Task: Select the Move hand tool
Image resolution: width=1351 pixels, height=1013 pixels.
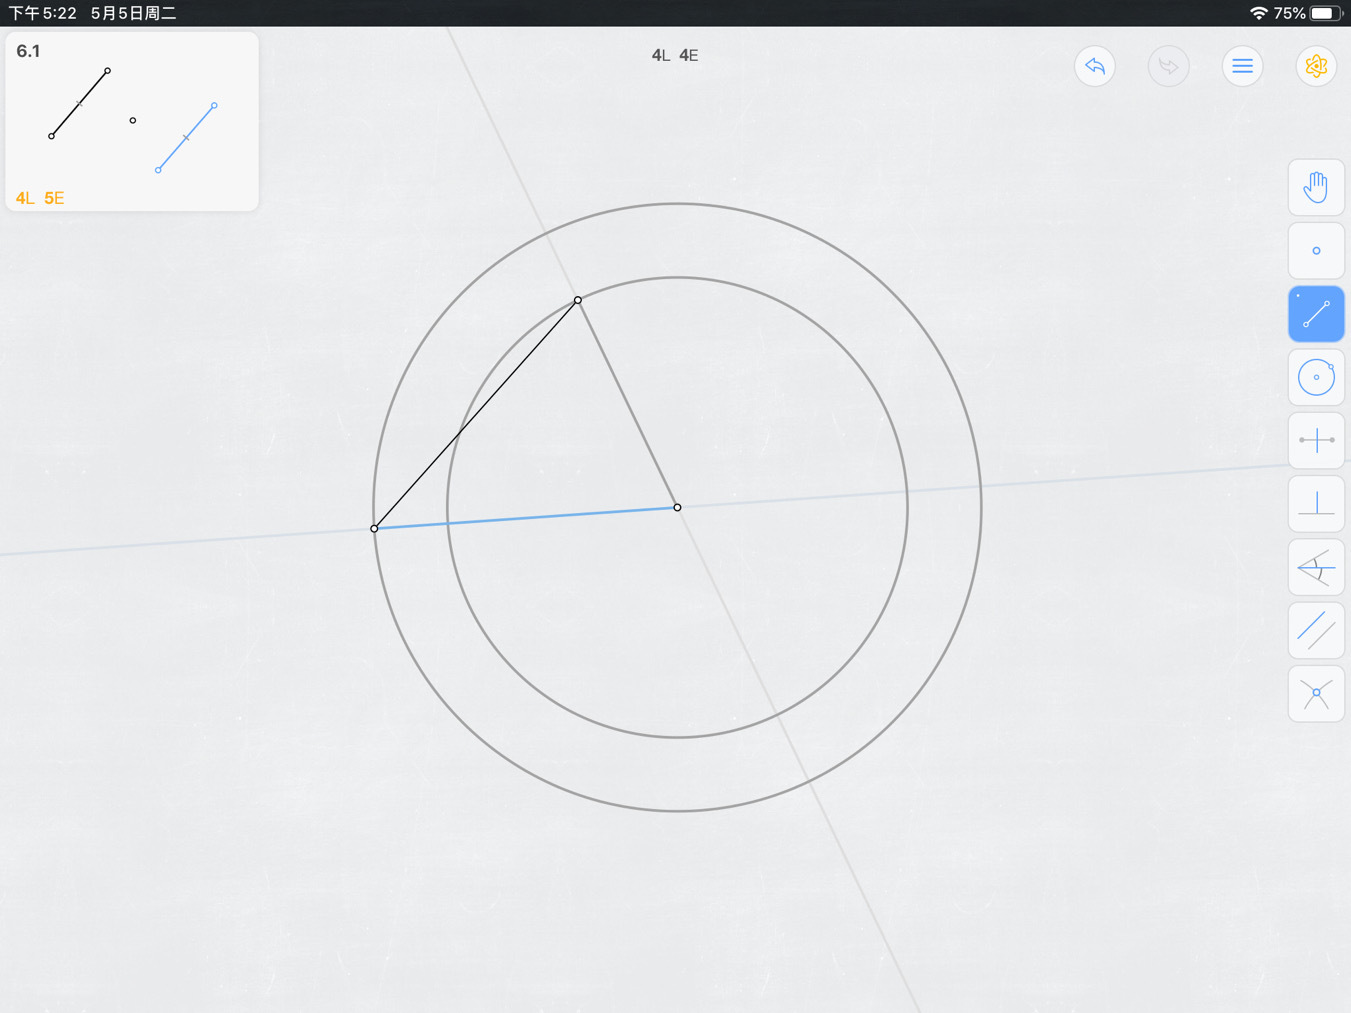Action: (x=1316, y=187)
